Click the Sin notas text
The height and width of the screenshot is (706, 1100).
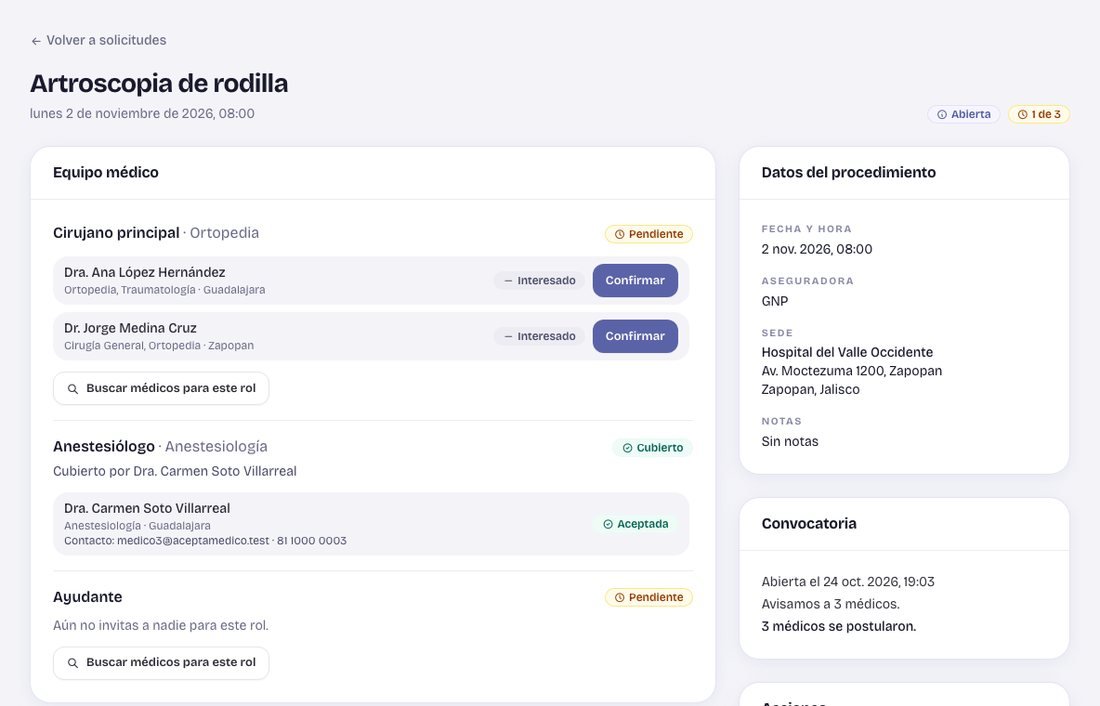[790, 441]
